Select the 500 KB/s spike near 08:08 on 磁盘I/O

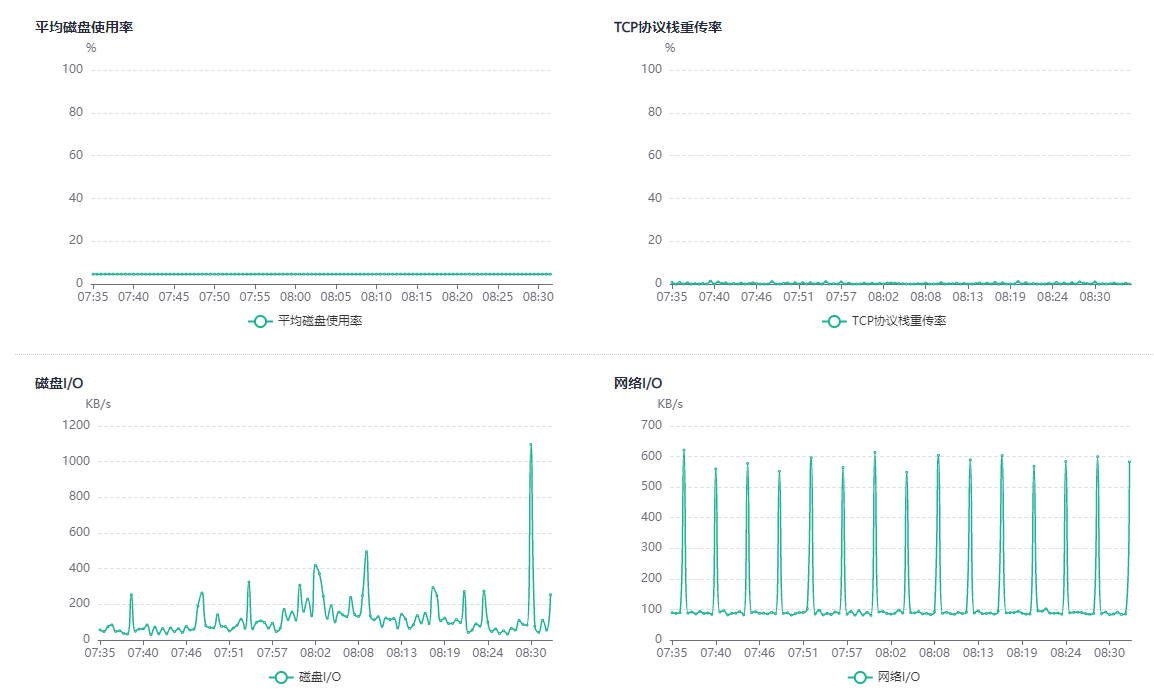pyautogui.click(x=367, y=551)
